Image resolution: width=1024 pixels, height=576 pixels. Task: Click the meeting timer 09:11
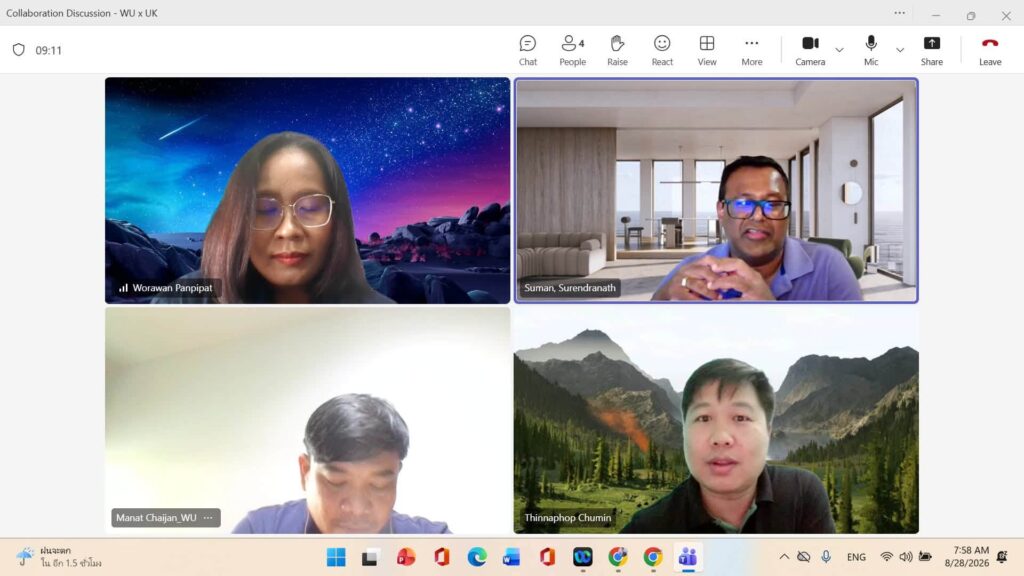tap(48, 50)
